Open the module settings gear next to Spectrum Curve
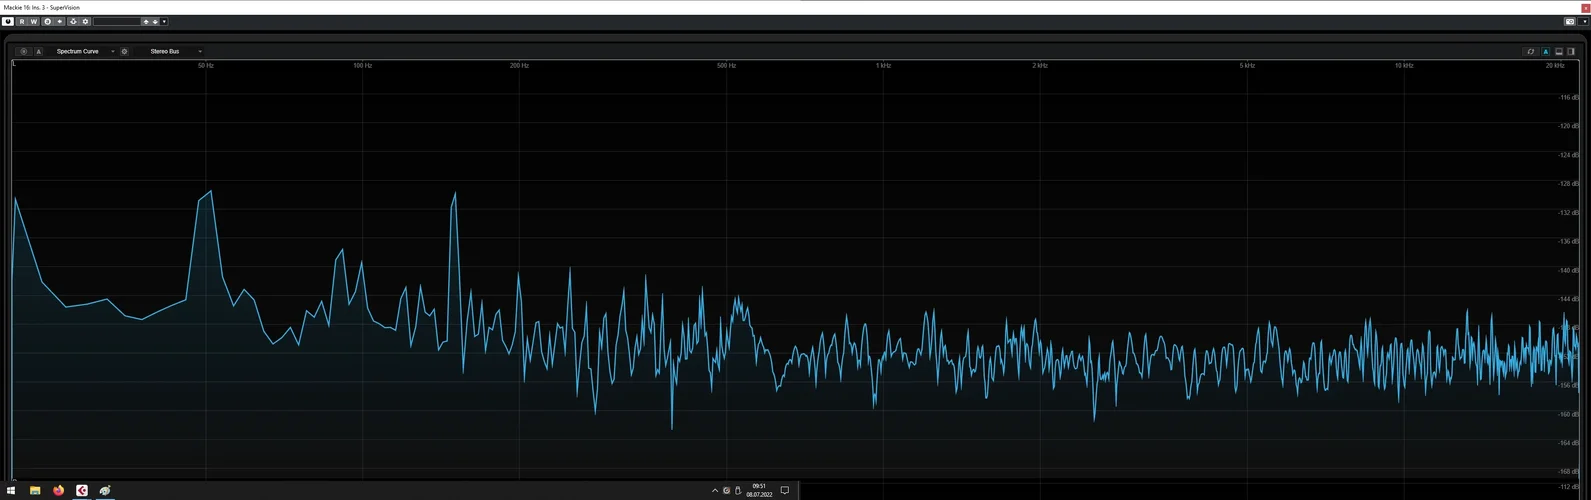The image size is (1591, 500). coord(124,51)
